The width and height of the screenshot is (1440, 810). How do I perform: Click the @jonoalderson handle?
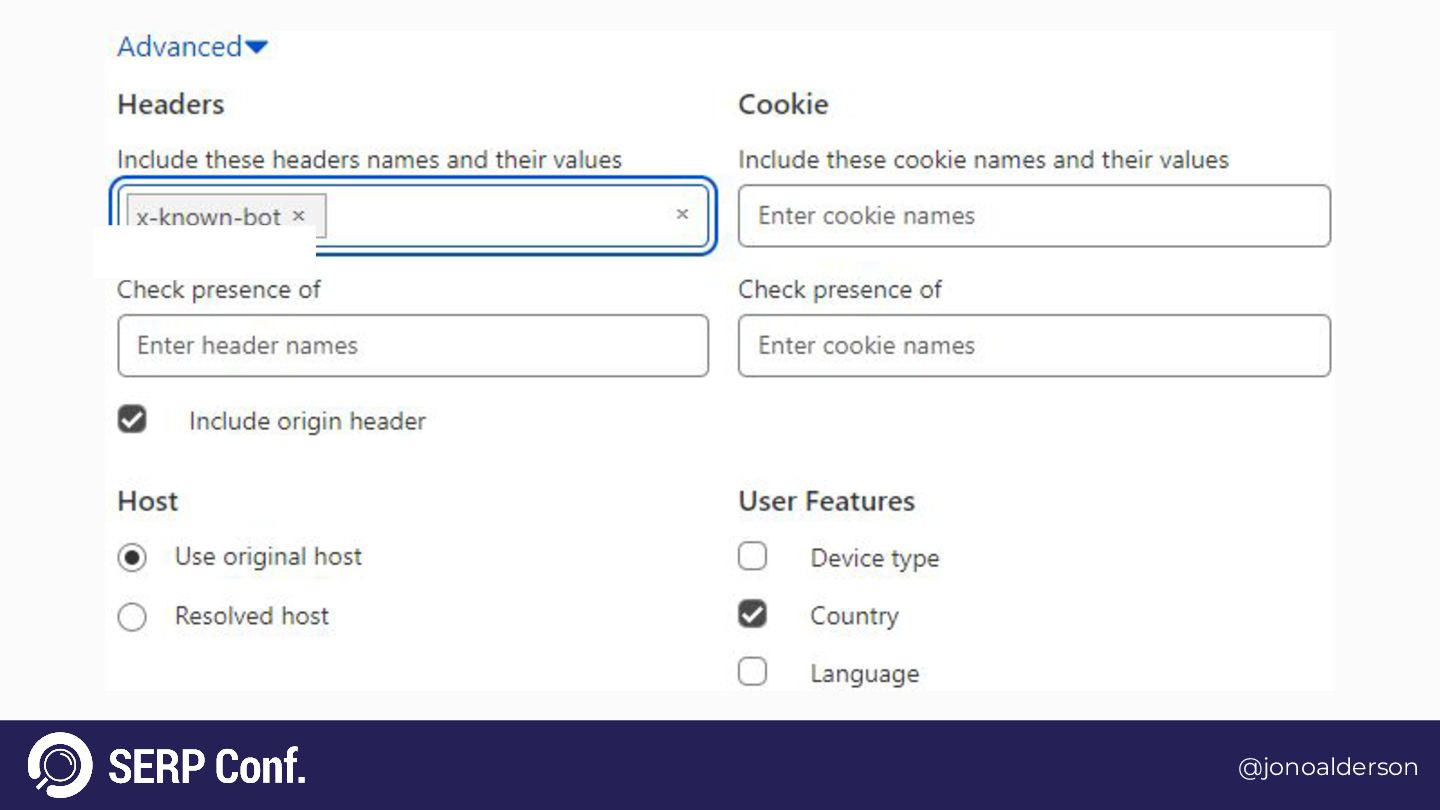[1327, 767]
